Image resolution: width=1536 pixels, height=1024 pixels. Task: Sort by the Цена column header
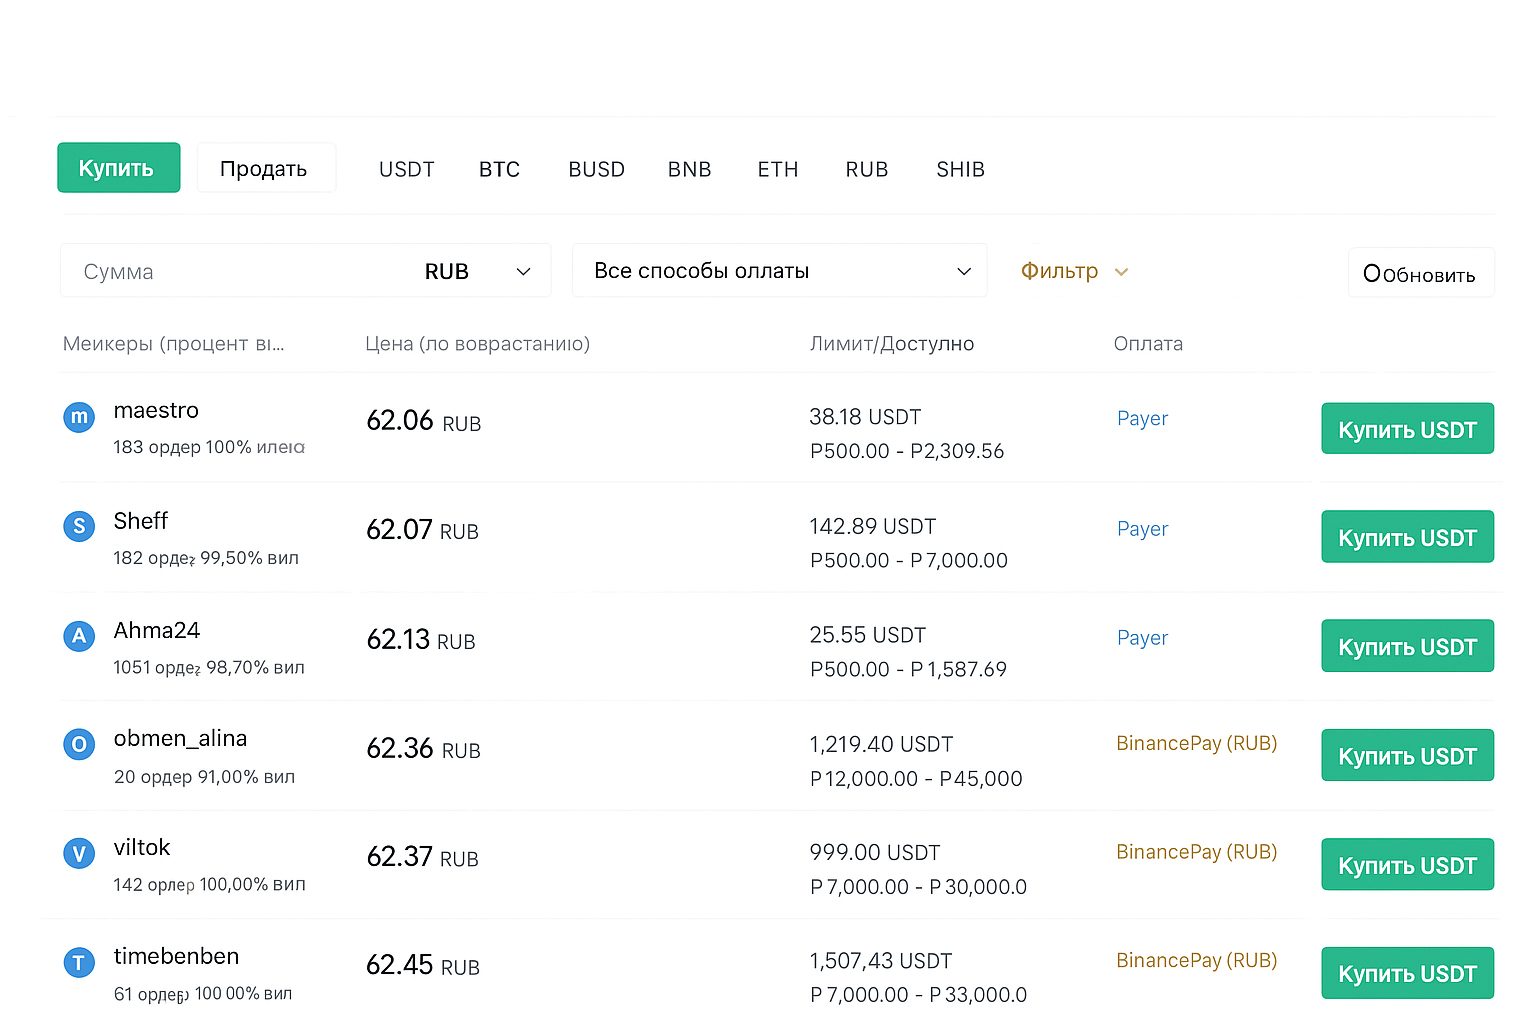coord(477,344)
